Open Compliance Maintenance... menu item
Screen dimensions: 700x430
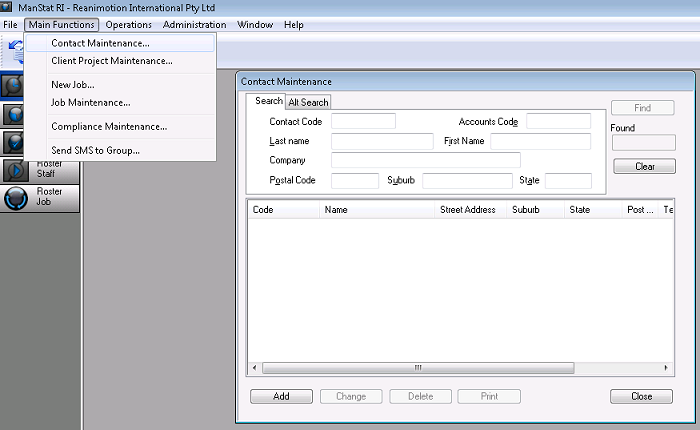(109, 126)
